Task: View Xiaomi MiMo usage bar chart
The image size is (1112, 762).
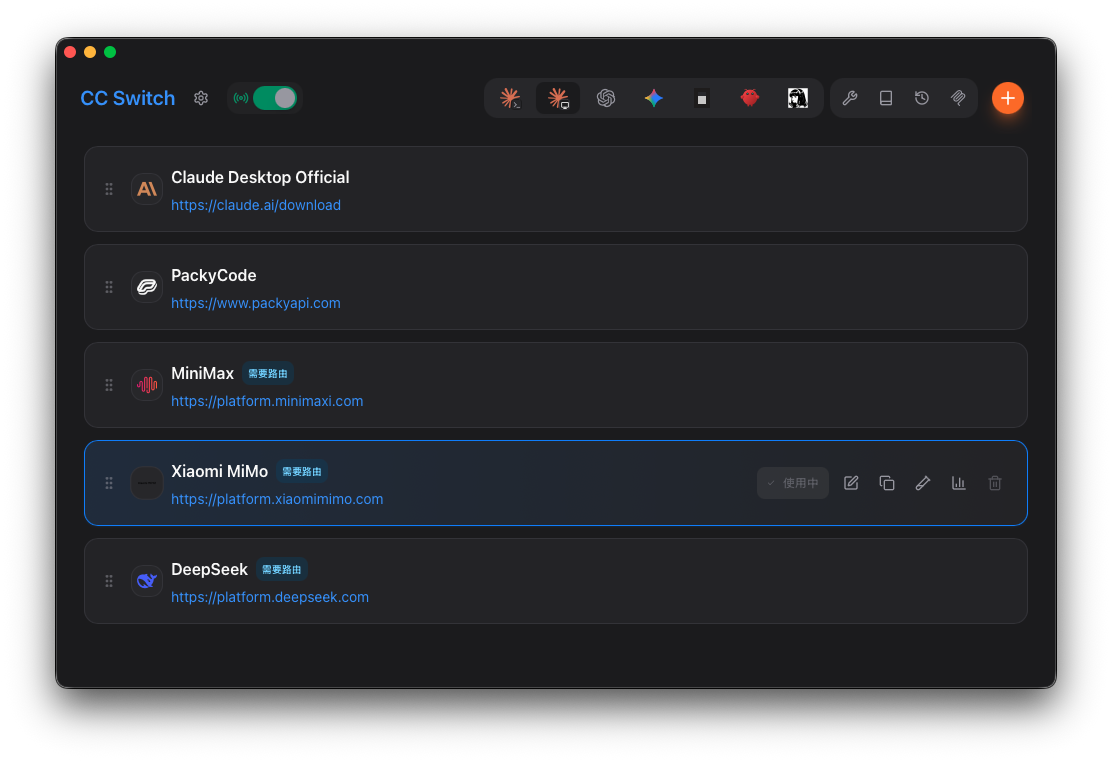Action: (959, 483)
